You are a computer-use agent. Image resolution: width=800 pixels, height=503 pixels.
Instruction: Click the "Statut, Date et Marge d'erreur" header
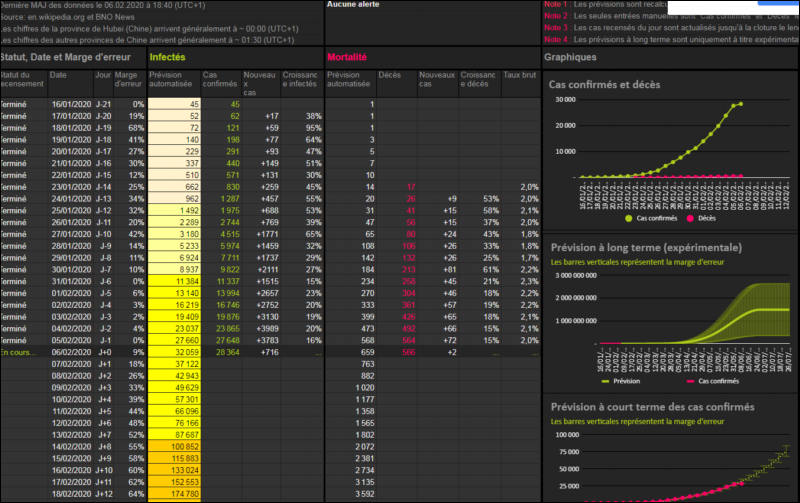[x=65, y=57]
